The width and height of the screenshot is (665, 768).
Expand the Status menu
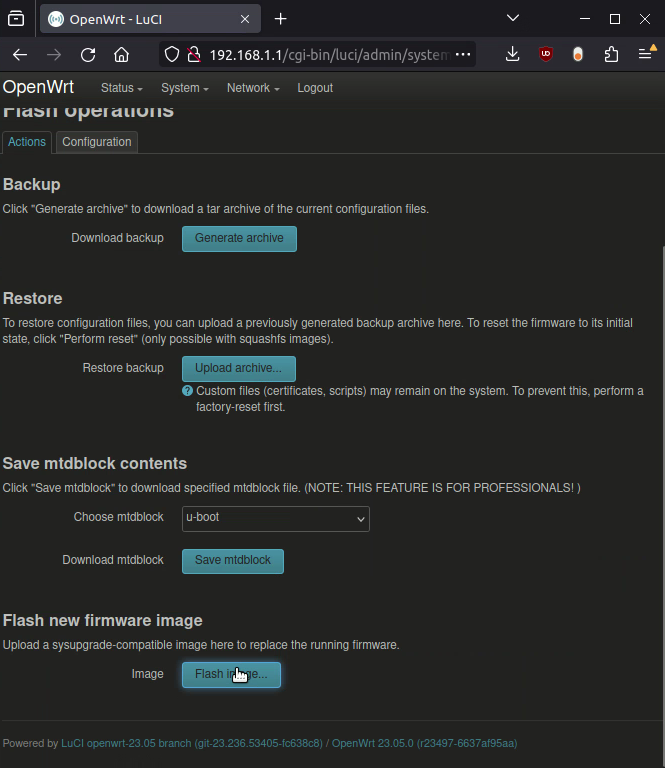[x=121, y=88]
